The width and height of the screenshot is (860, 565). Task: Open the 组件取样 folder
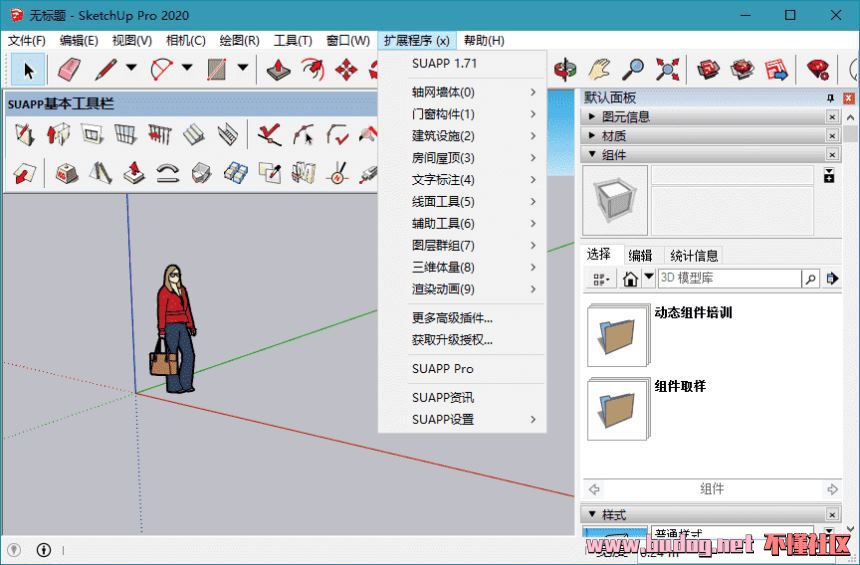coord(618,409)
